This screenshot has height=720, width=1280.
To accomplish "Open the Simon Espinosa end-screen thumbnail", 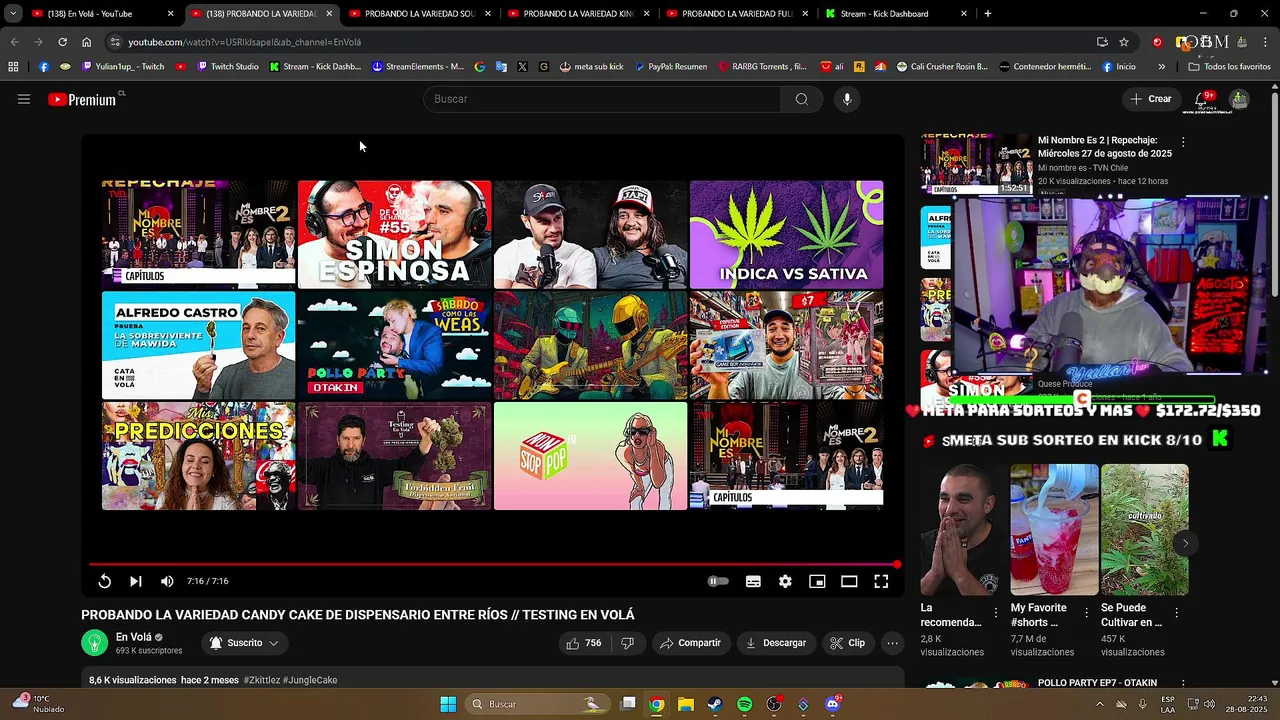I will 394,234.
